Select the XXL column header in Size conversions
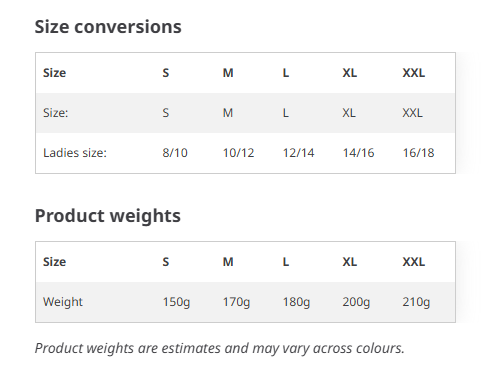This screenshot has height=373, width=491. point(414,73)
